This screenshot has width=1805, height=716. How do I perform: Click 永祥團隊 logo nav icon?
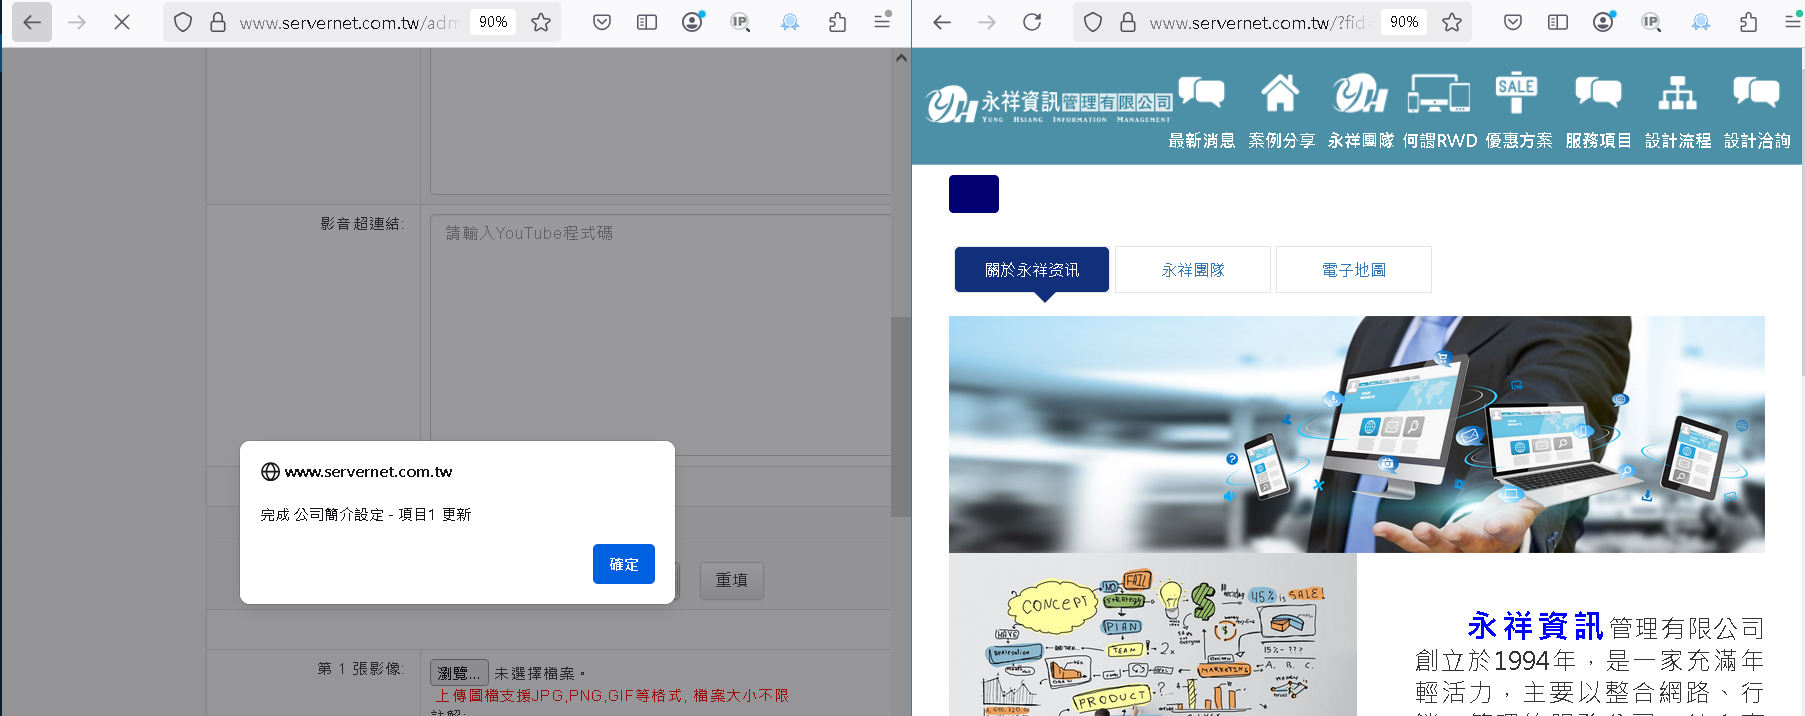pyautogui.click(x=1360, y=93)
